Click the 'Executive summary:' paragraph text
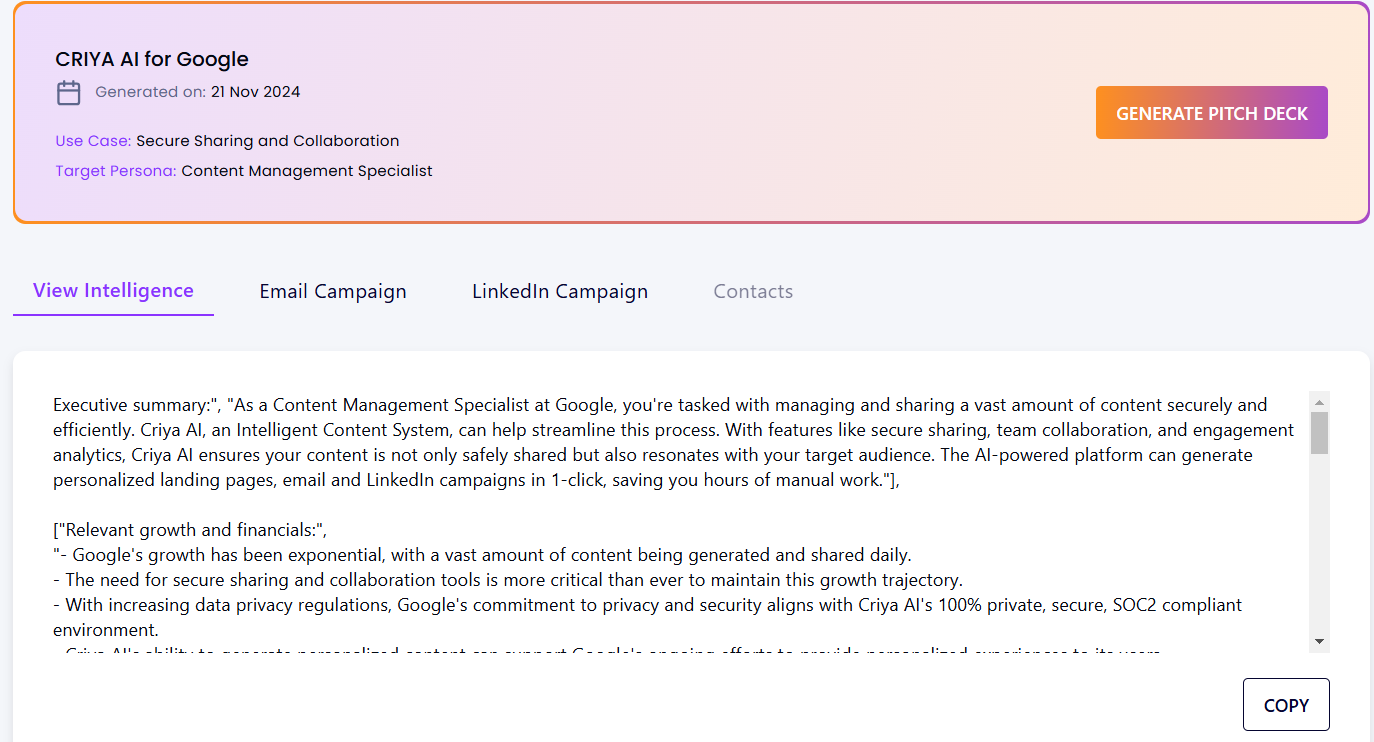Viewport: 1374px width, 742px height. click(x=674, y=442)
